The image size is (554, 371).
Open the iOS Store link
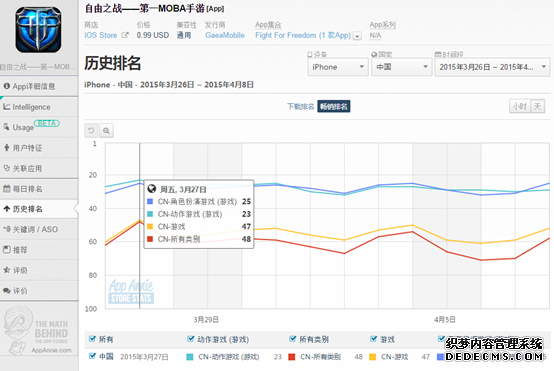point(100,35)
